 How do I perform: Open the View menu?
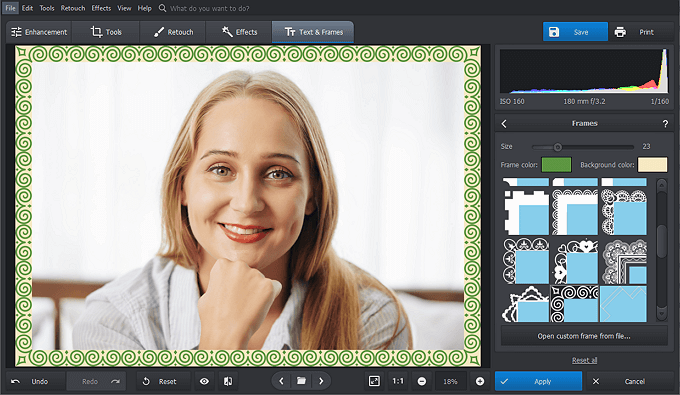tap(124, 8)
